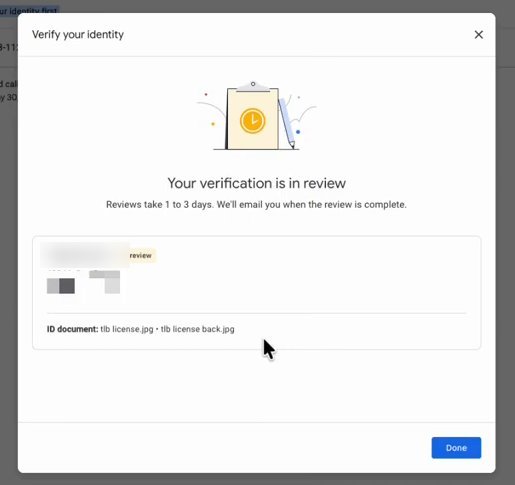Viewport: 515px width, 485px height.
Task: Close the Verify your identity dialog
Action: [478, 35]
